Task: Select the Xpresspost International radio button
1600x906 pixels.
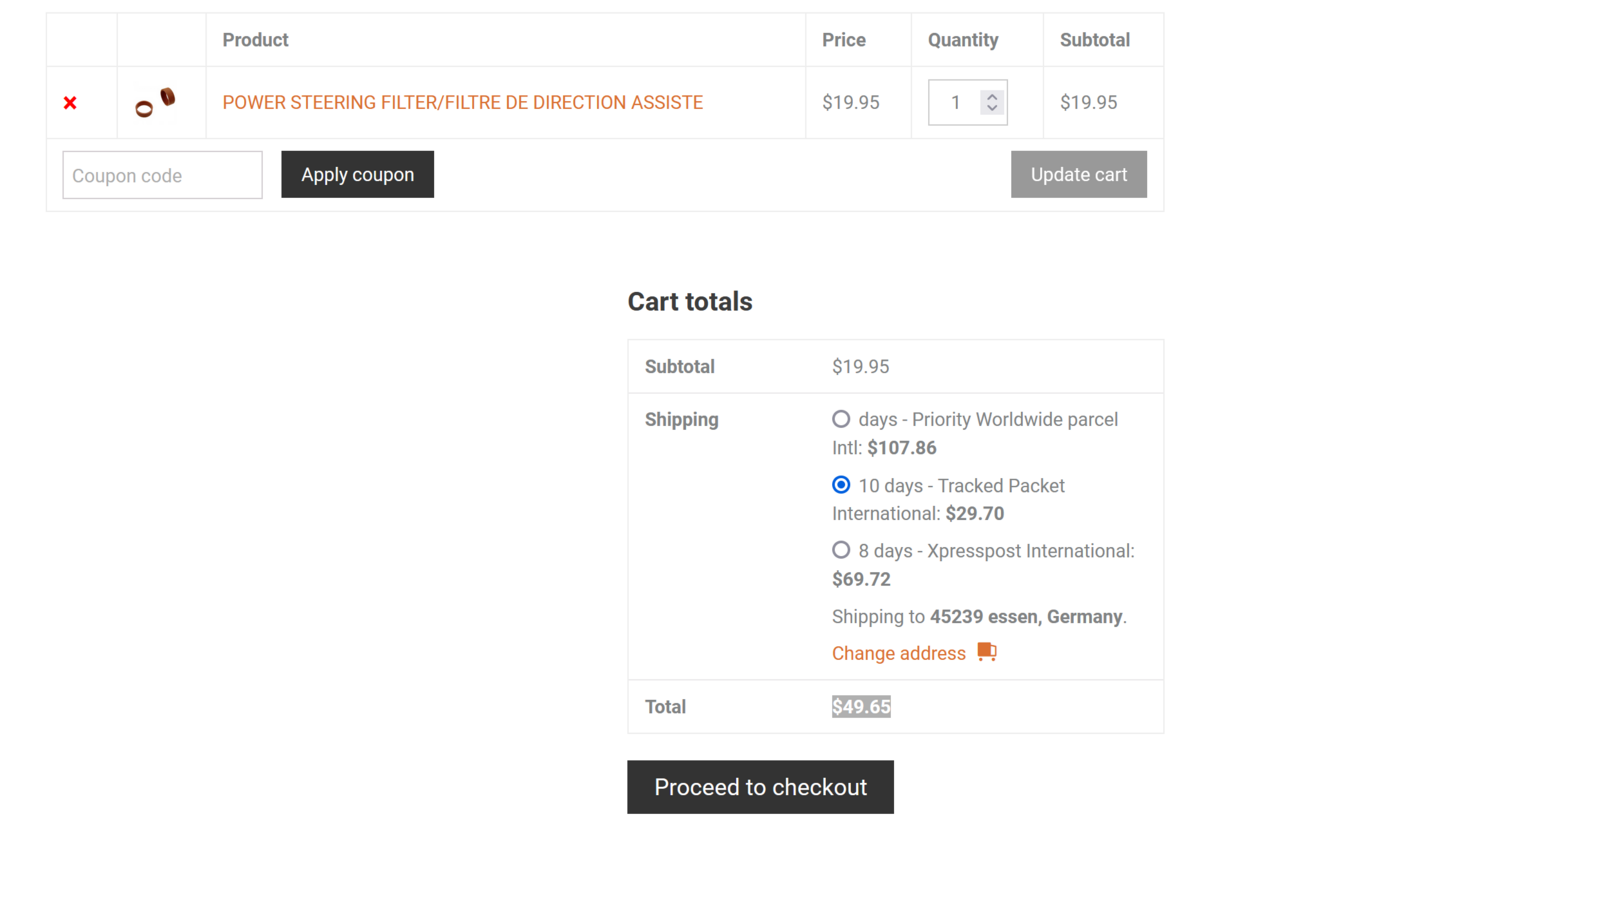Action: coord(841,550)
